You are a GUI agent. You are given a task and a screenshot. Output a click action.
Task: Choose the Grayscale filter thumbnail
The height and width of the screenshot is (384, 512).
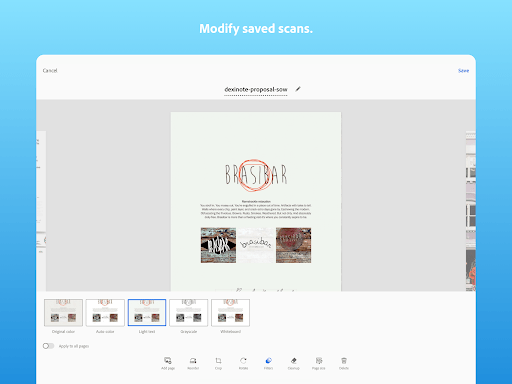[x=189, y=313]
